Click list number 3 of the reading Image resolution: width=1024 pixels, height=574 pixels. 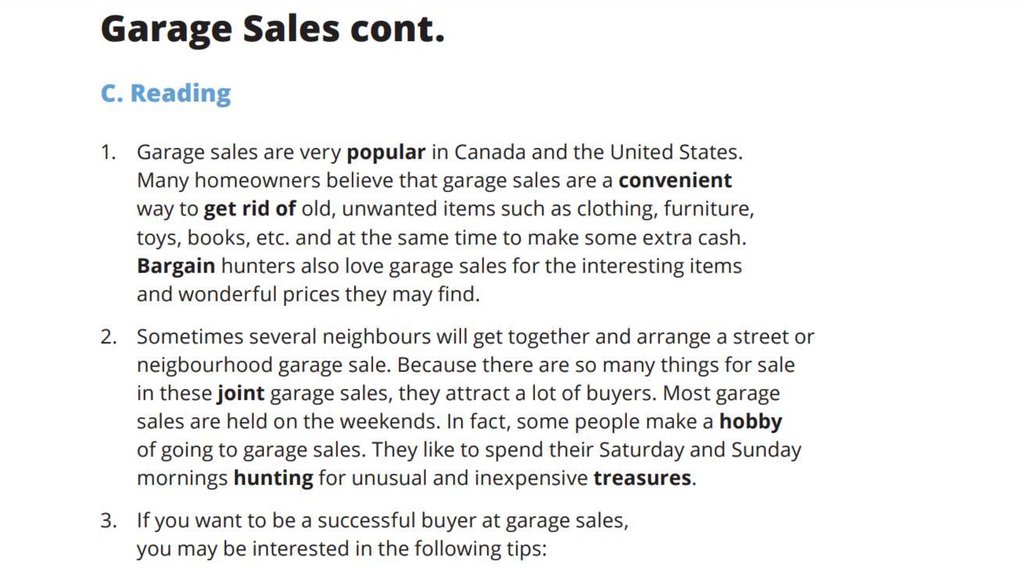point(108,521)
